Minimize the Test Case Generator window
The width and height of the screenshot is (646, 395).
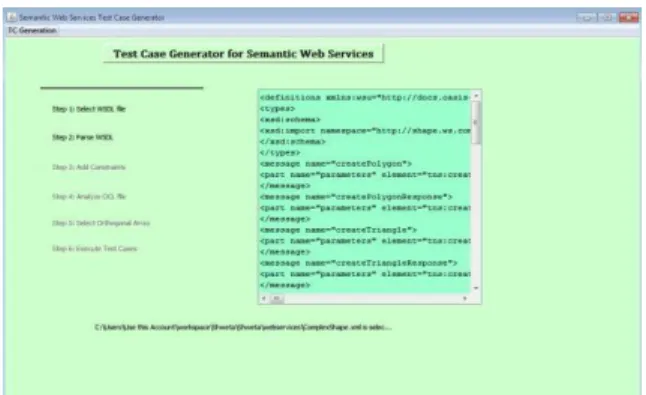(x=587, y=17)
